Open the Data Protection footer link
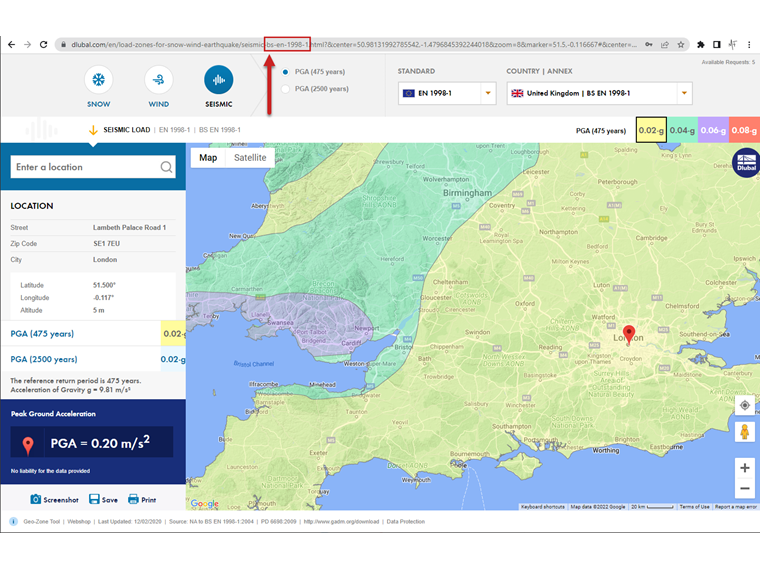 point(406,522)
